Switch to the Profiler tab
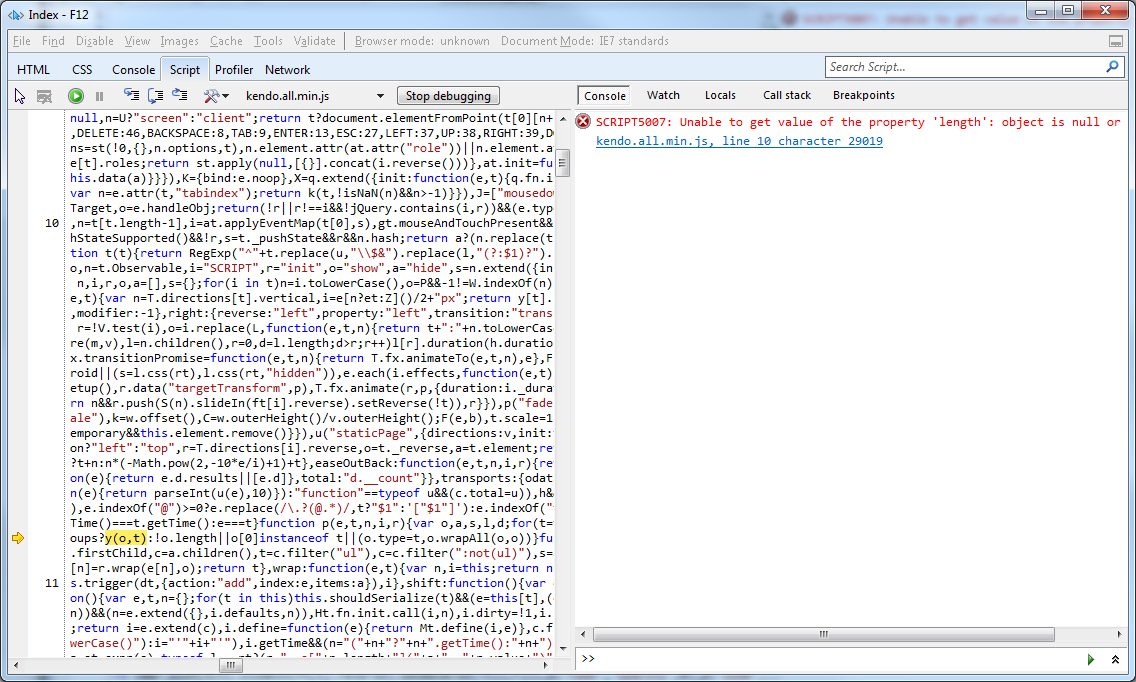 (x=234, y=70)
